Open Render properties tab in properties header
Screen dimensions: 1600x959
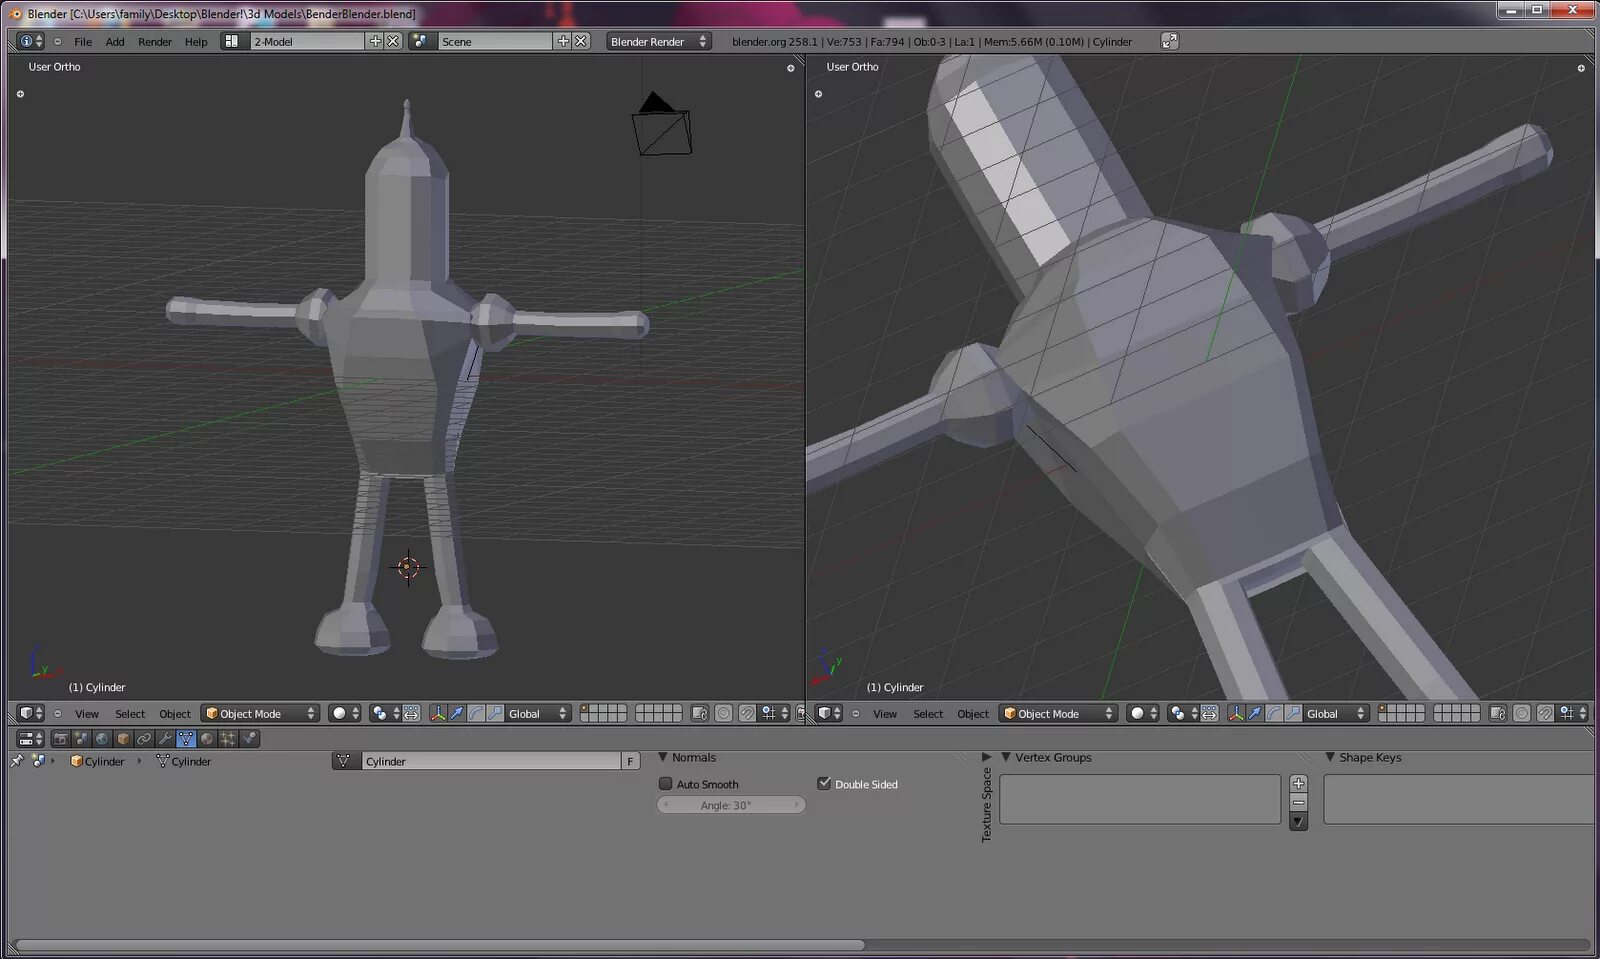click(61, 738)
